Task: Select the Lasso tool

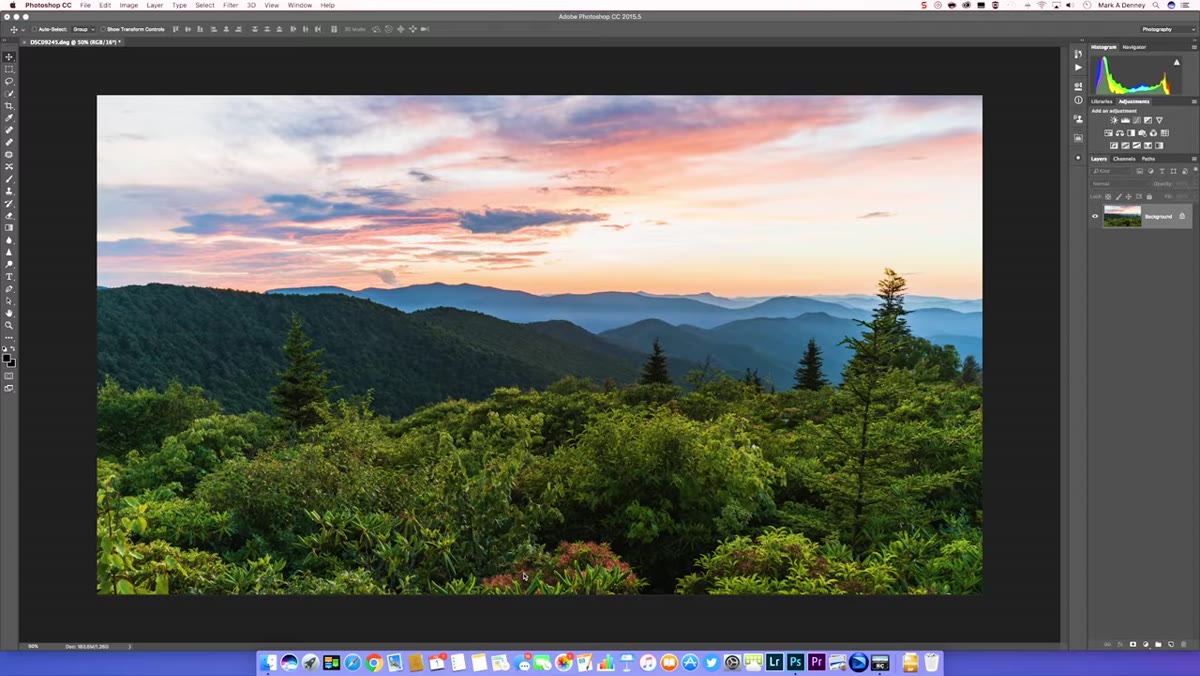Action: 8,80
